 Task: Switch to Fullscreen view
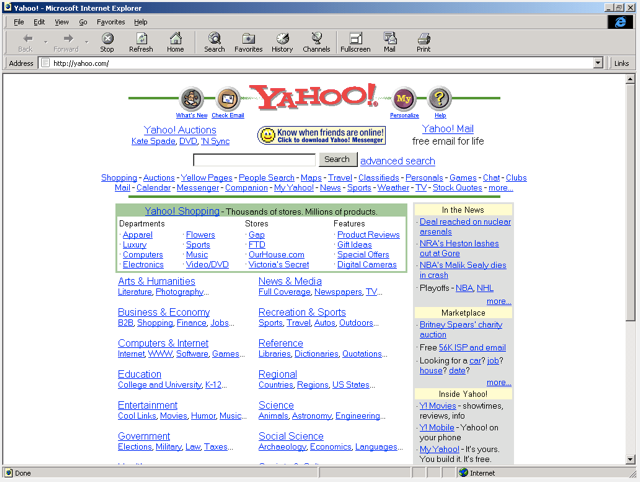355,41
